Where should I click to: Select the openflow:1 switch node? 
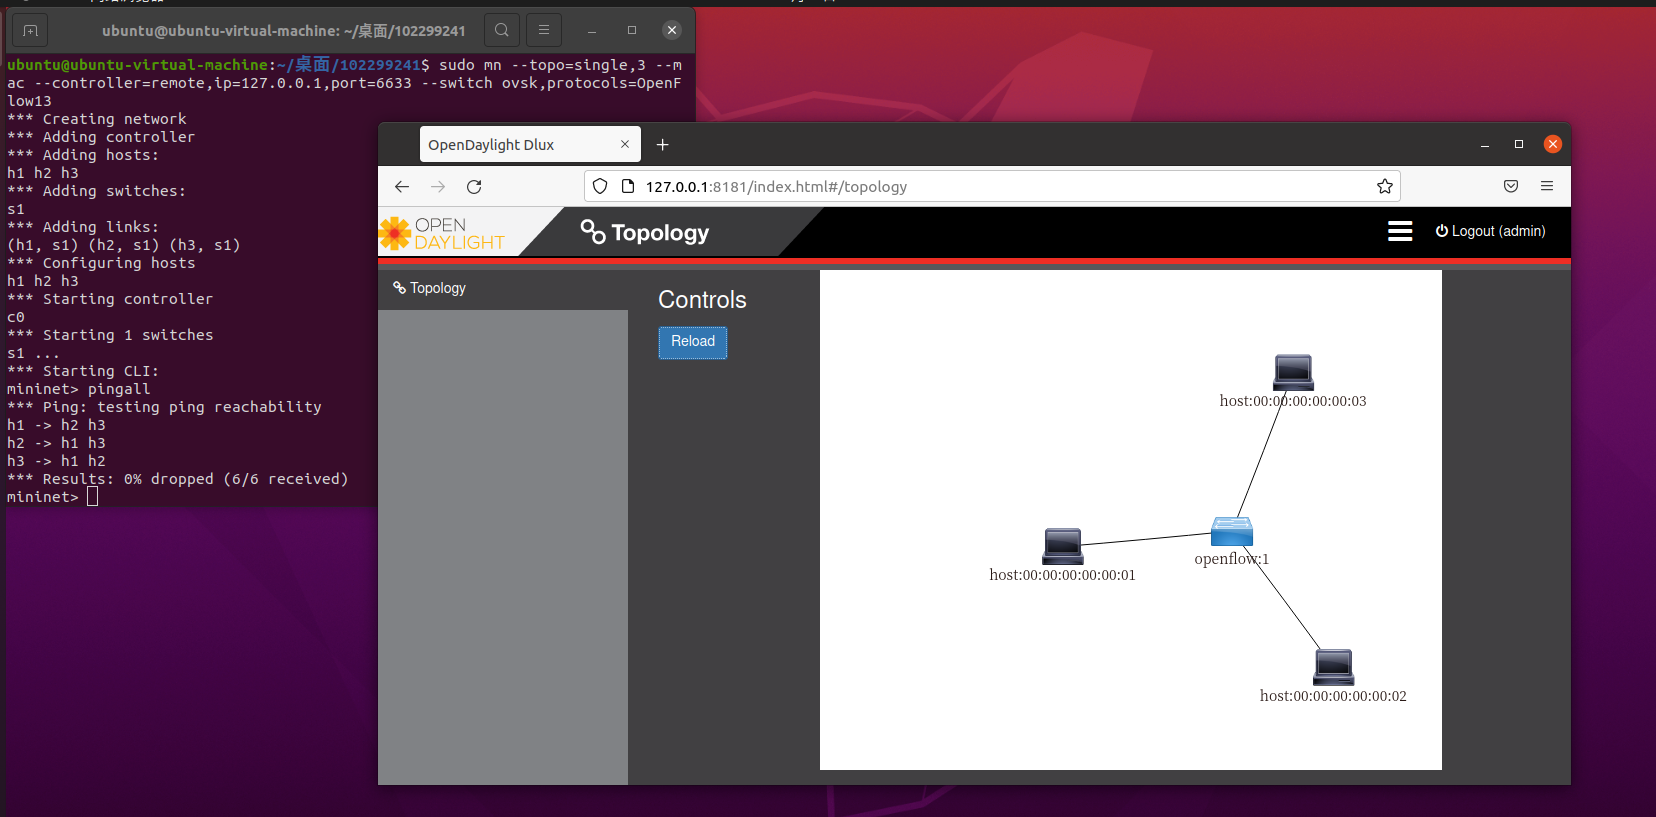point(1232,531)
